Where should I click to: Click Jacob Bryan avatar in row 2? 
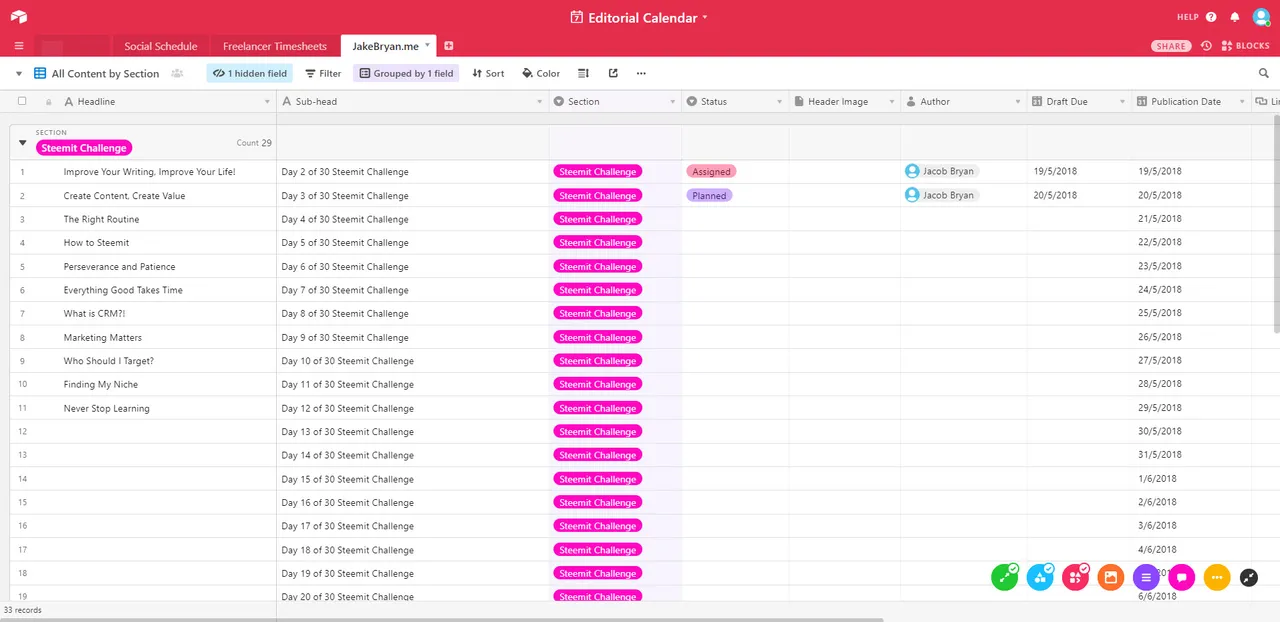point(912,195)
